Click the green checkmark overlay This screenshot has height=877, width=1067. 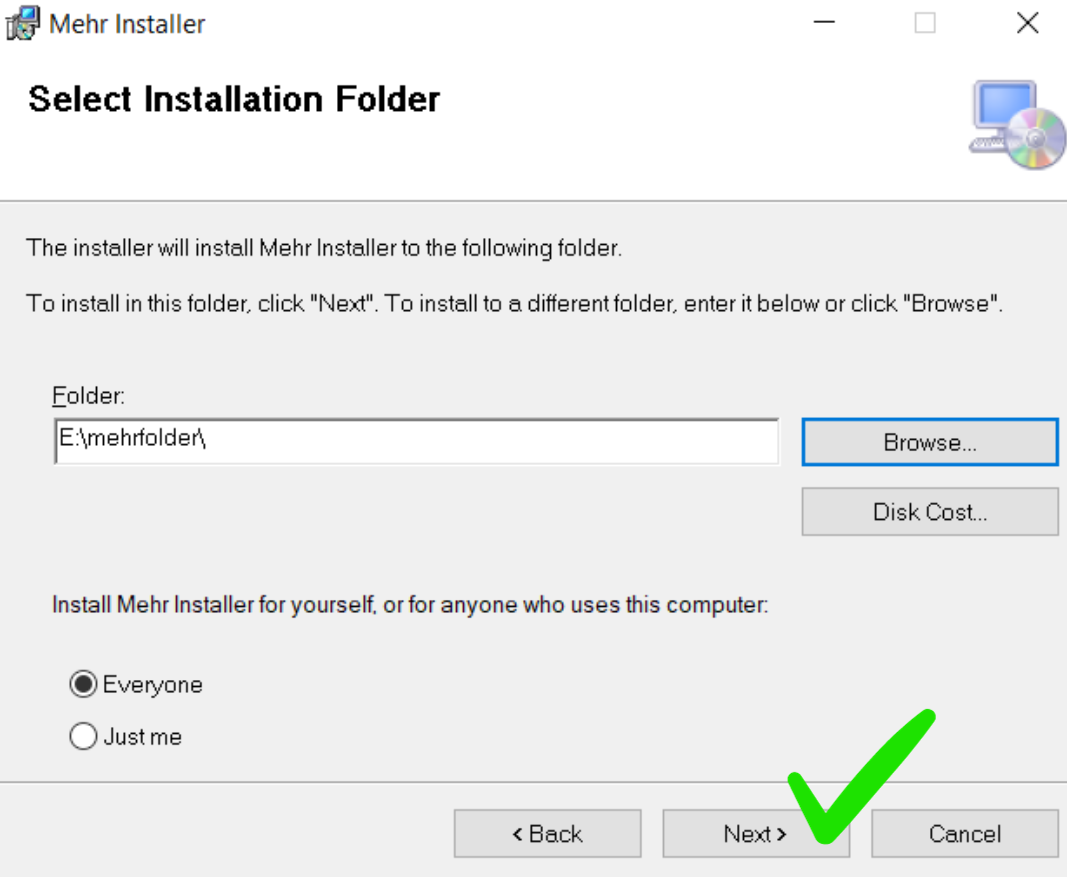click(861, 776)
